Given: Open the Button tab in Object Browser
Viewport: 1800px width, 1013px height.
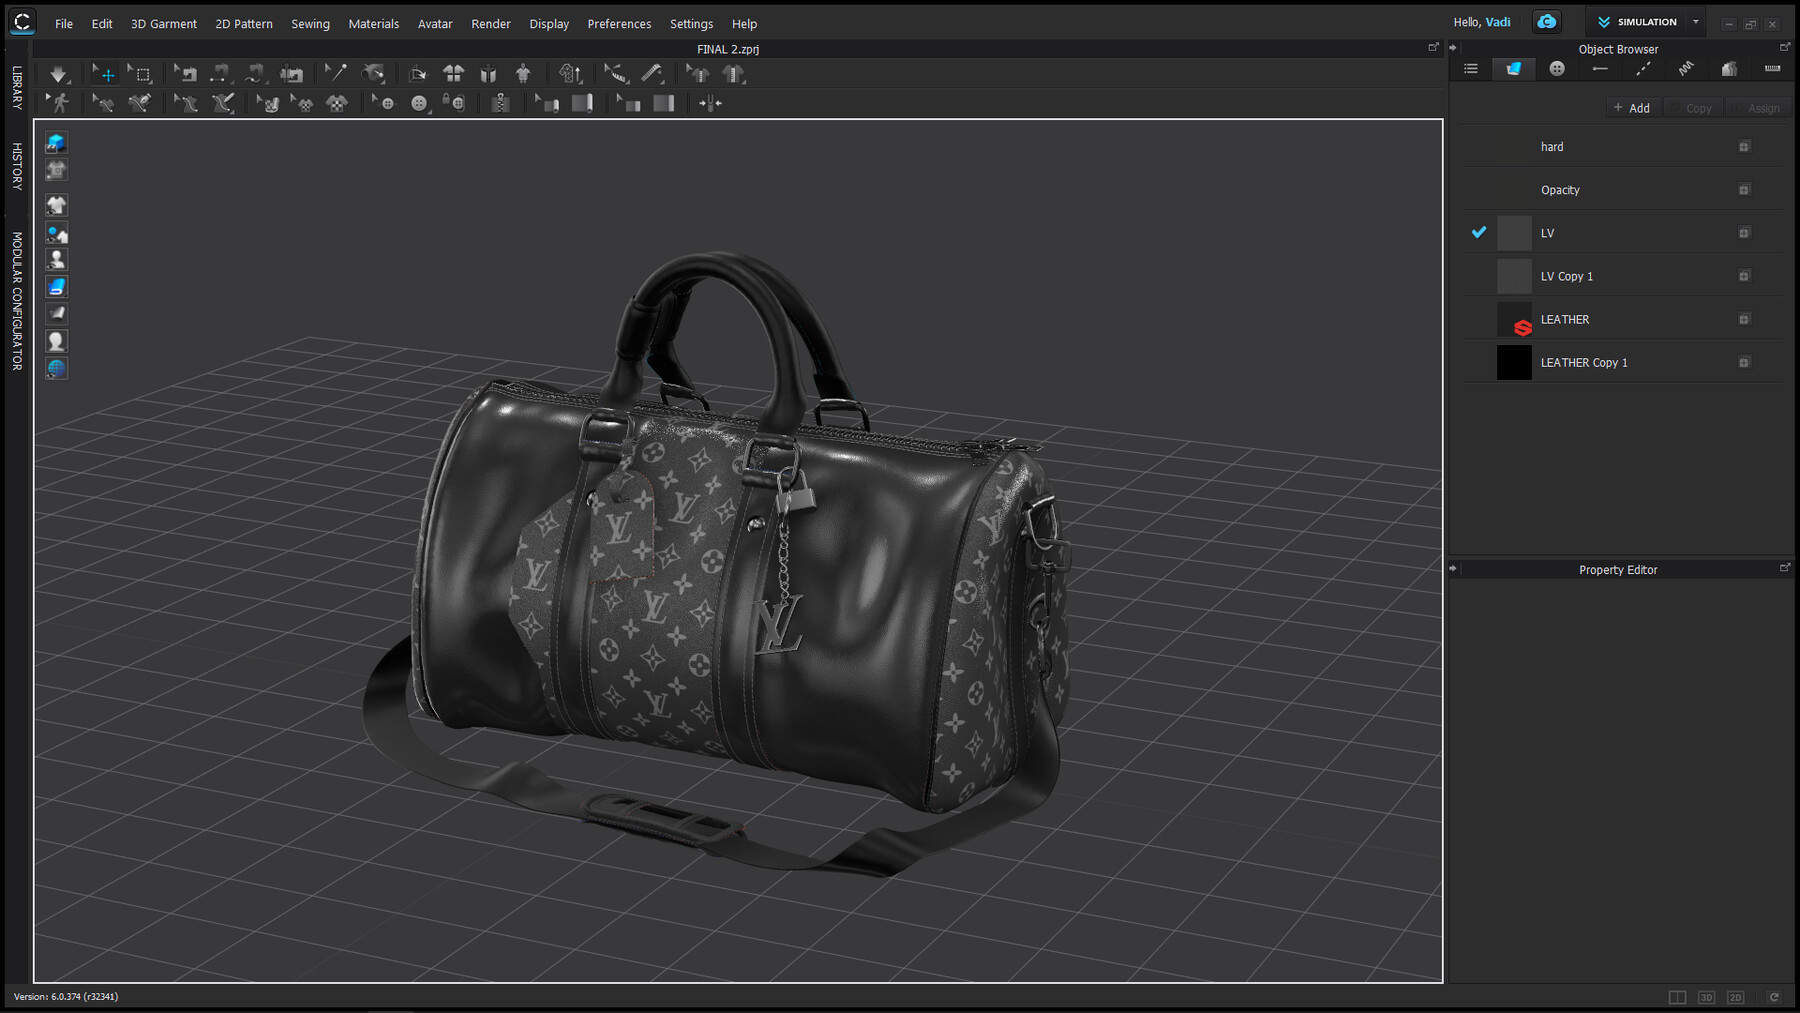Looking at the screenshot, I should pyautogui.click(x=1557, y=69).
